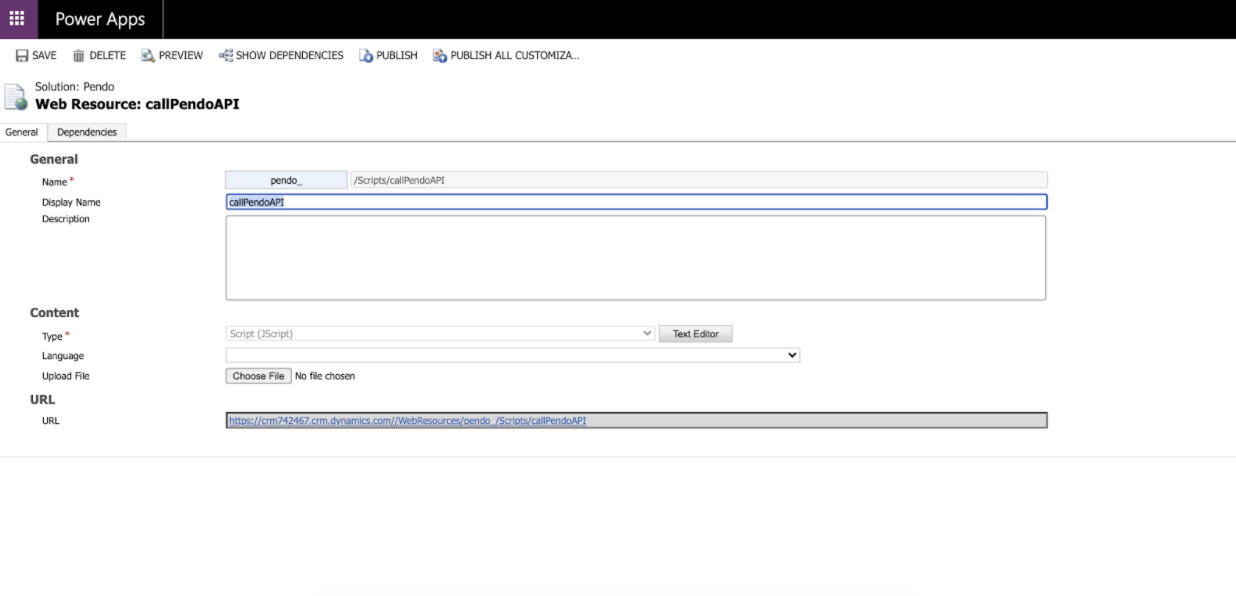Click the Name field /Scripts/callPendoAPI

[x=698, y=180]
